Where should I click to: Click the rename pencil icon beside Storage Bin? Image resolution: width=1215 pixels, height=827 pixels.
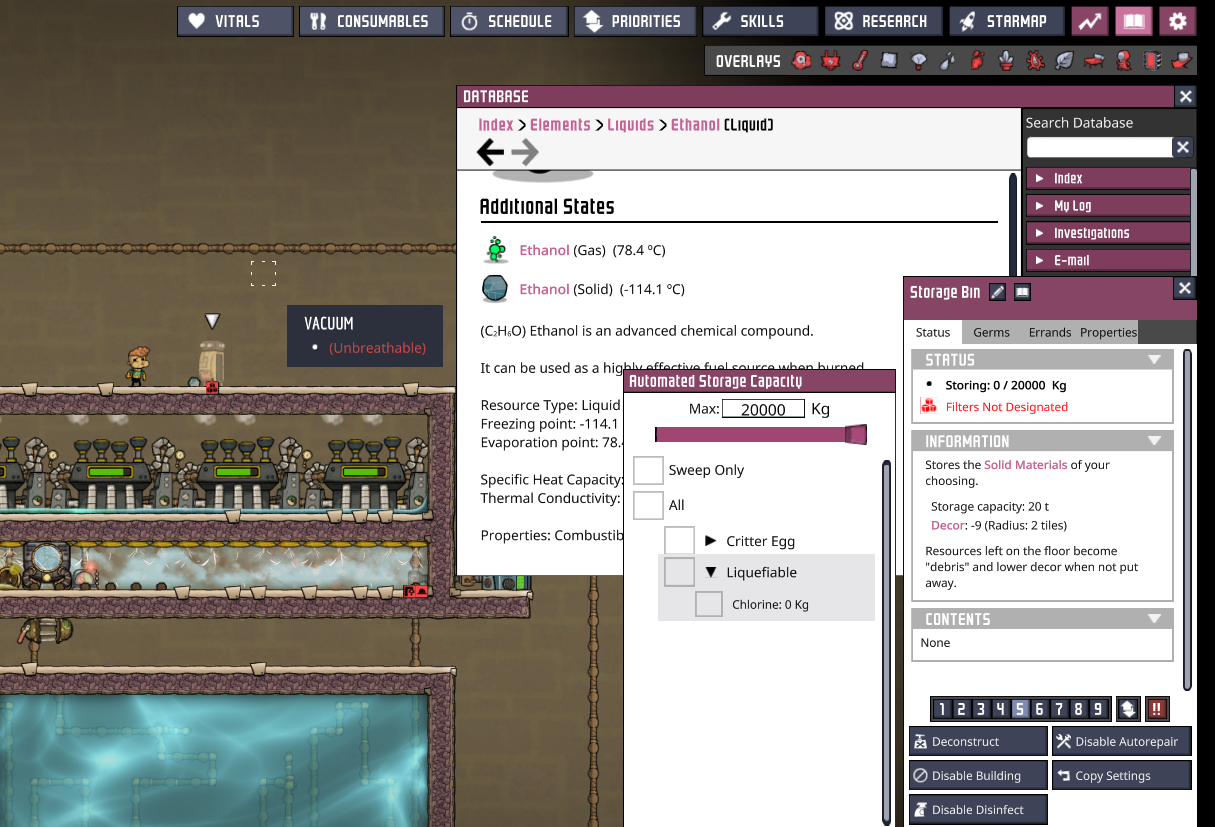point(997,292)
